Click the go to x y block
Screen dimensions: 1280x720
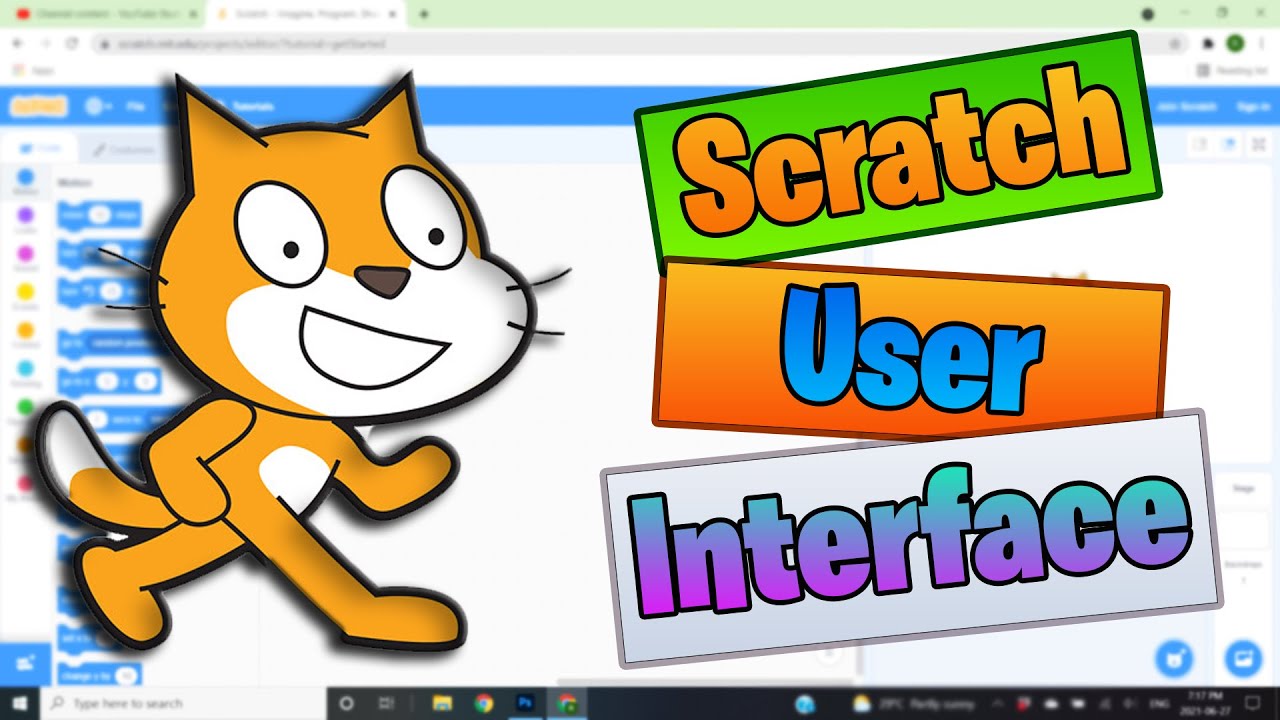(x=109, y=381)
